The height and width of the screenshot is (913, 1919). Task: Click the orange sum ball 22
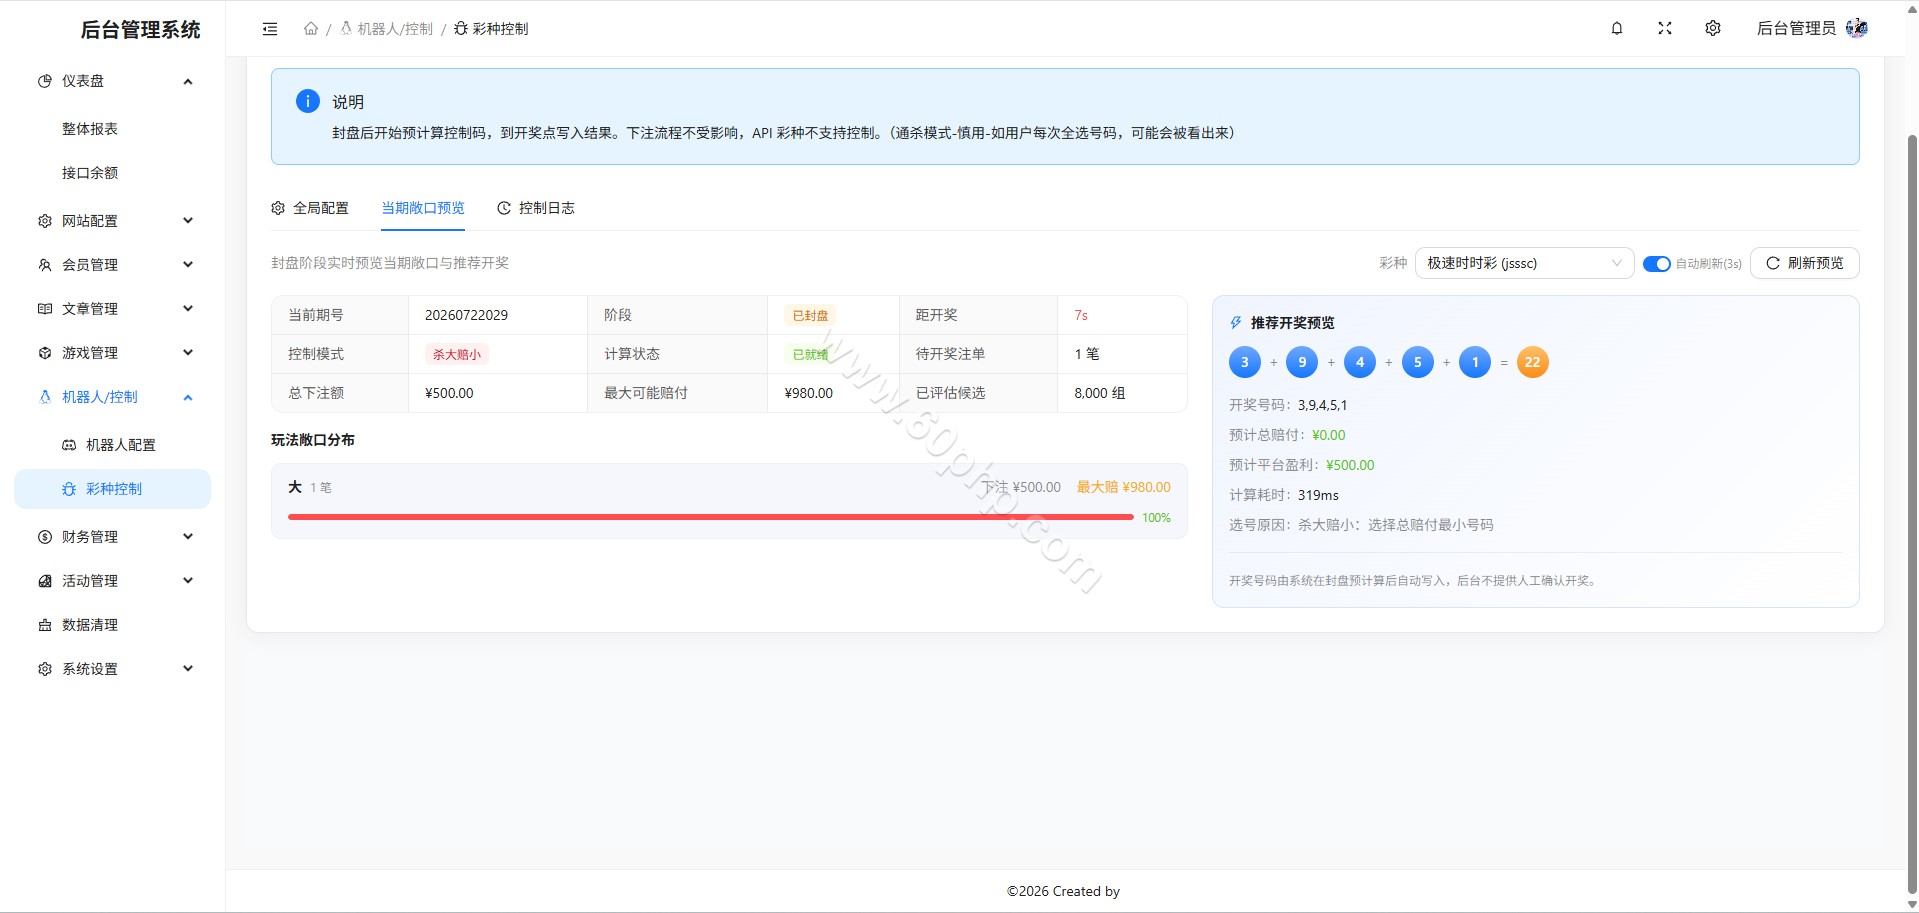[1532, 362]
